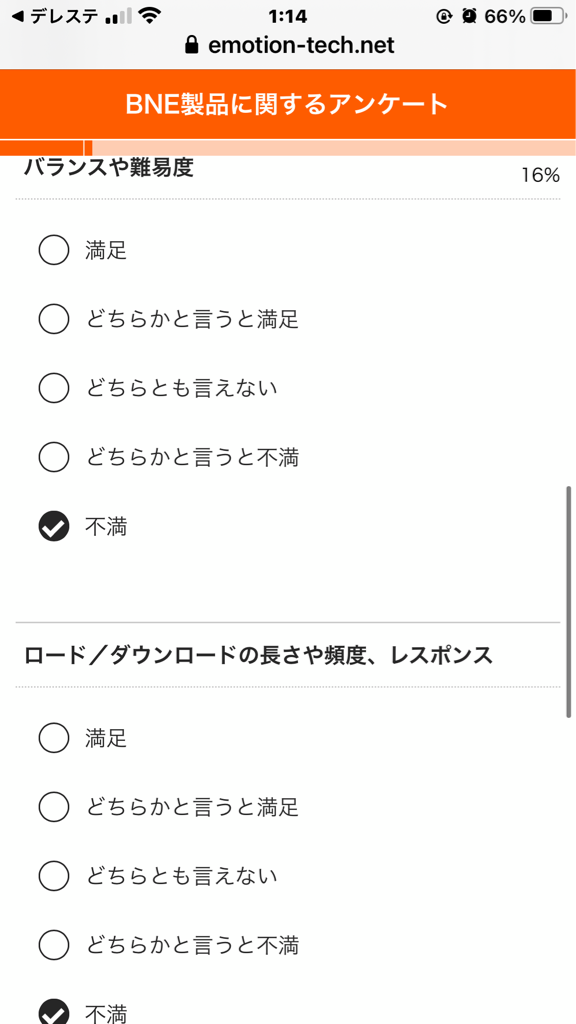The width and height of the screenshot is (576, 1024).
Task: Tap the cellular signal bars icon
Action: click(118, 17)
